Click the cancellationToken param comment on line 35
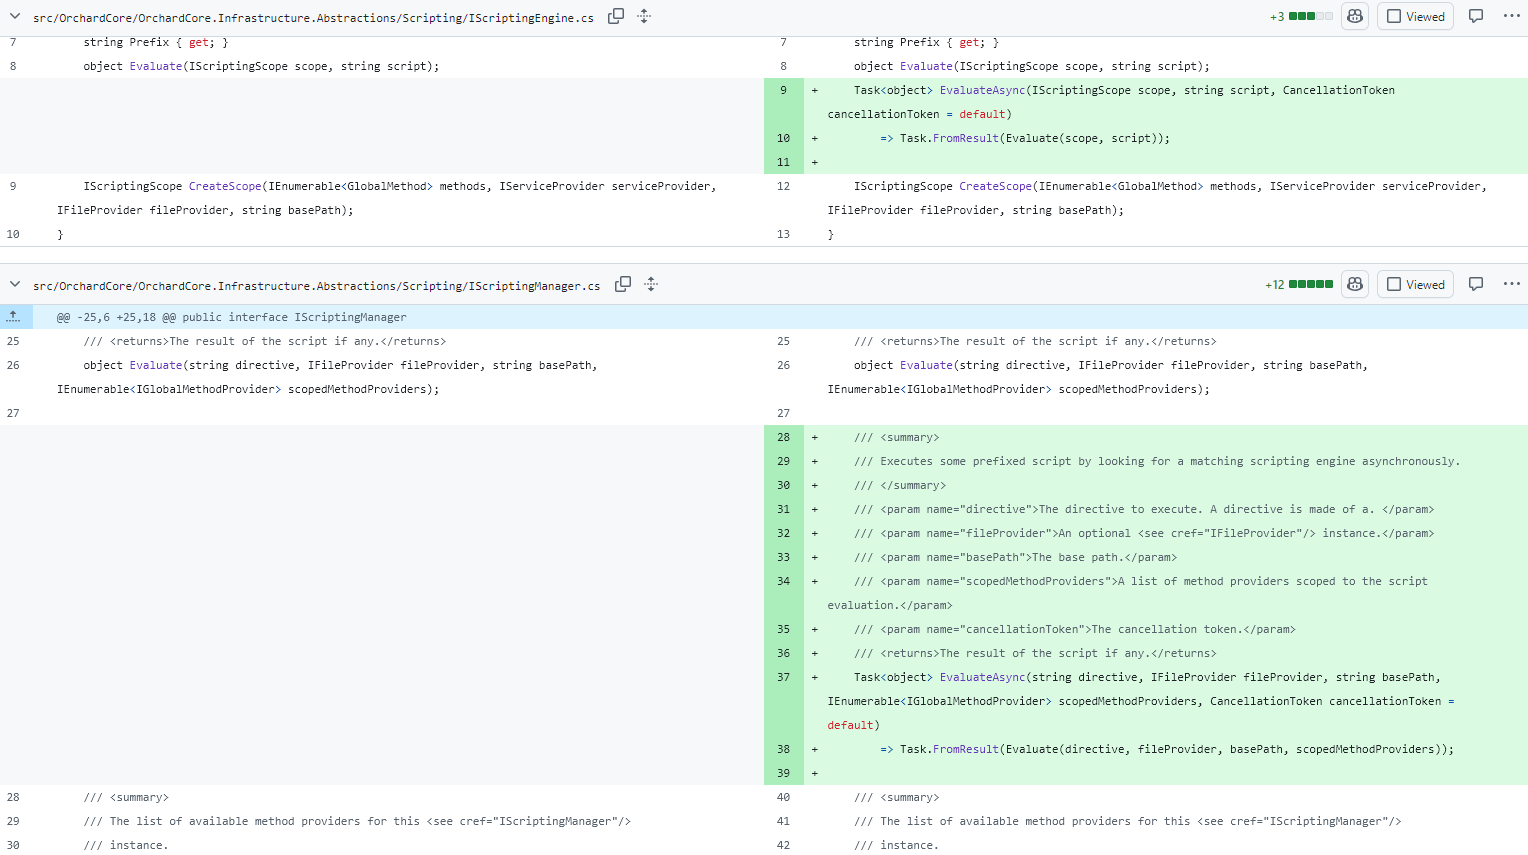Image resolution: width=1528 pixels, height=855 pixels. tap(1074, 629)
